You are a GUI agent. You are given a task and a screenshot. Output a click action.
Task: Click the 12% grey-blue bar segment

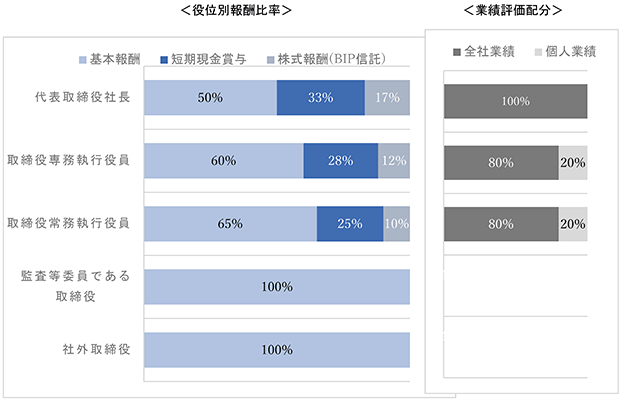point(394,161)
